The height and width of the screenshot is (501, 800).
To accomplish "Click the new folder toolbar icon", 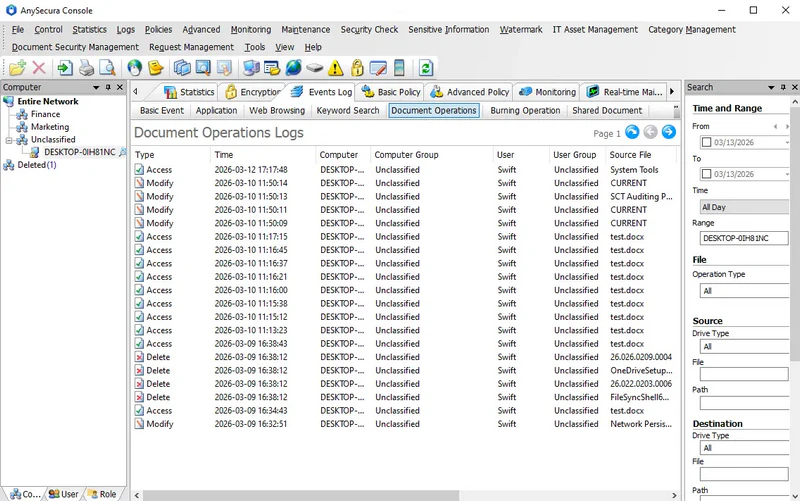I will [17, 68].
